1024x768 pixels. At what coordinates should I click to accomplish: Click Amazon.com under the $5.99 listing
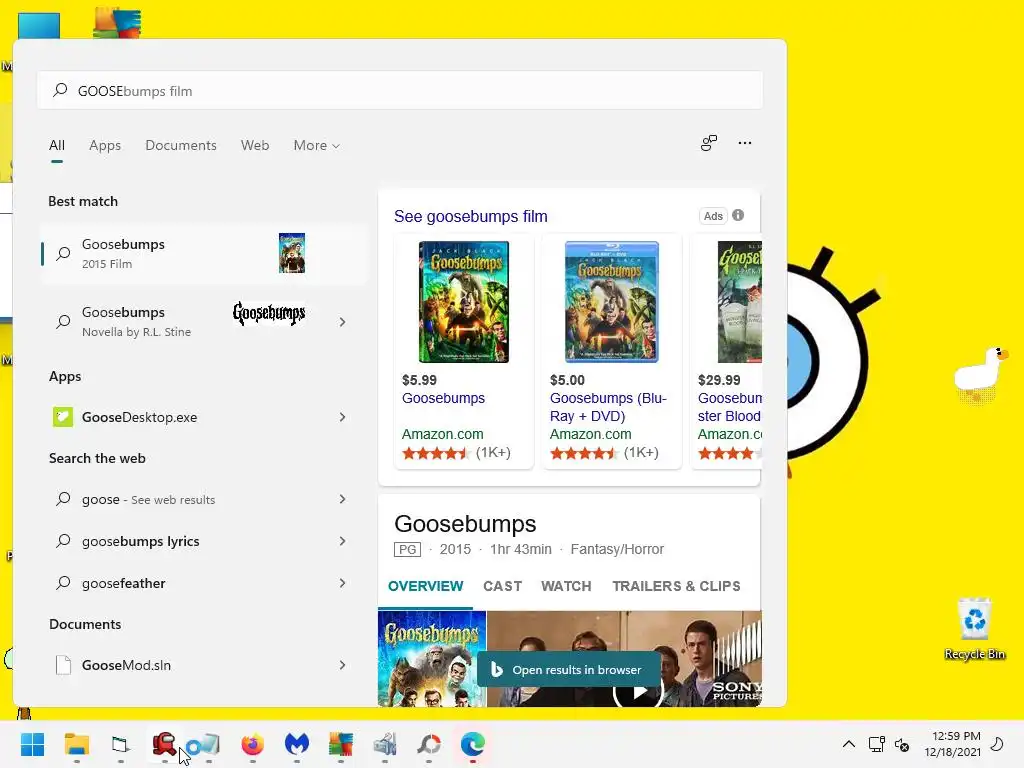tap(443, 434)
